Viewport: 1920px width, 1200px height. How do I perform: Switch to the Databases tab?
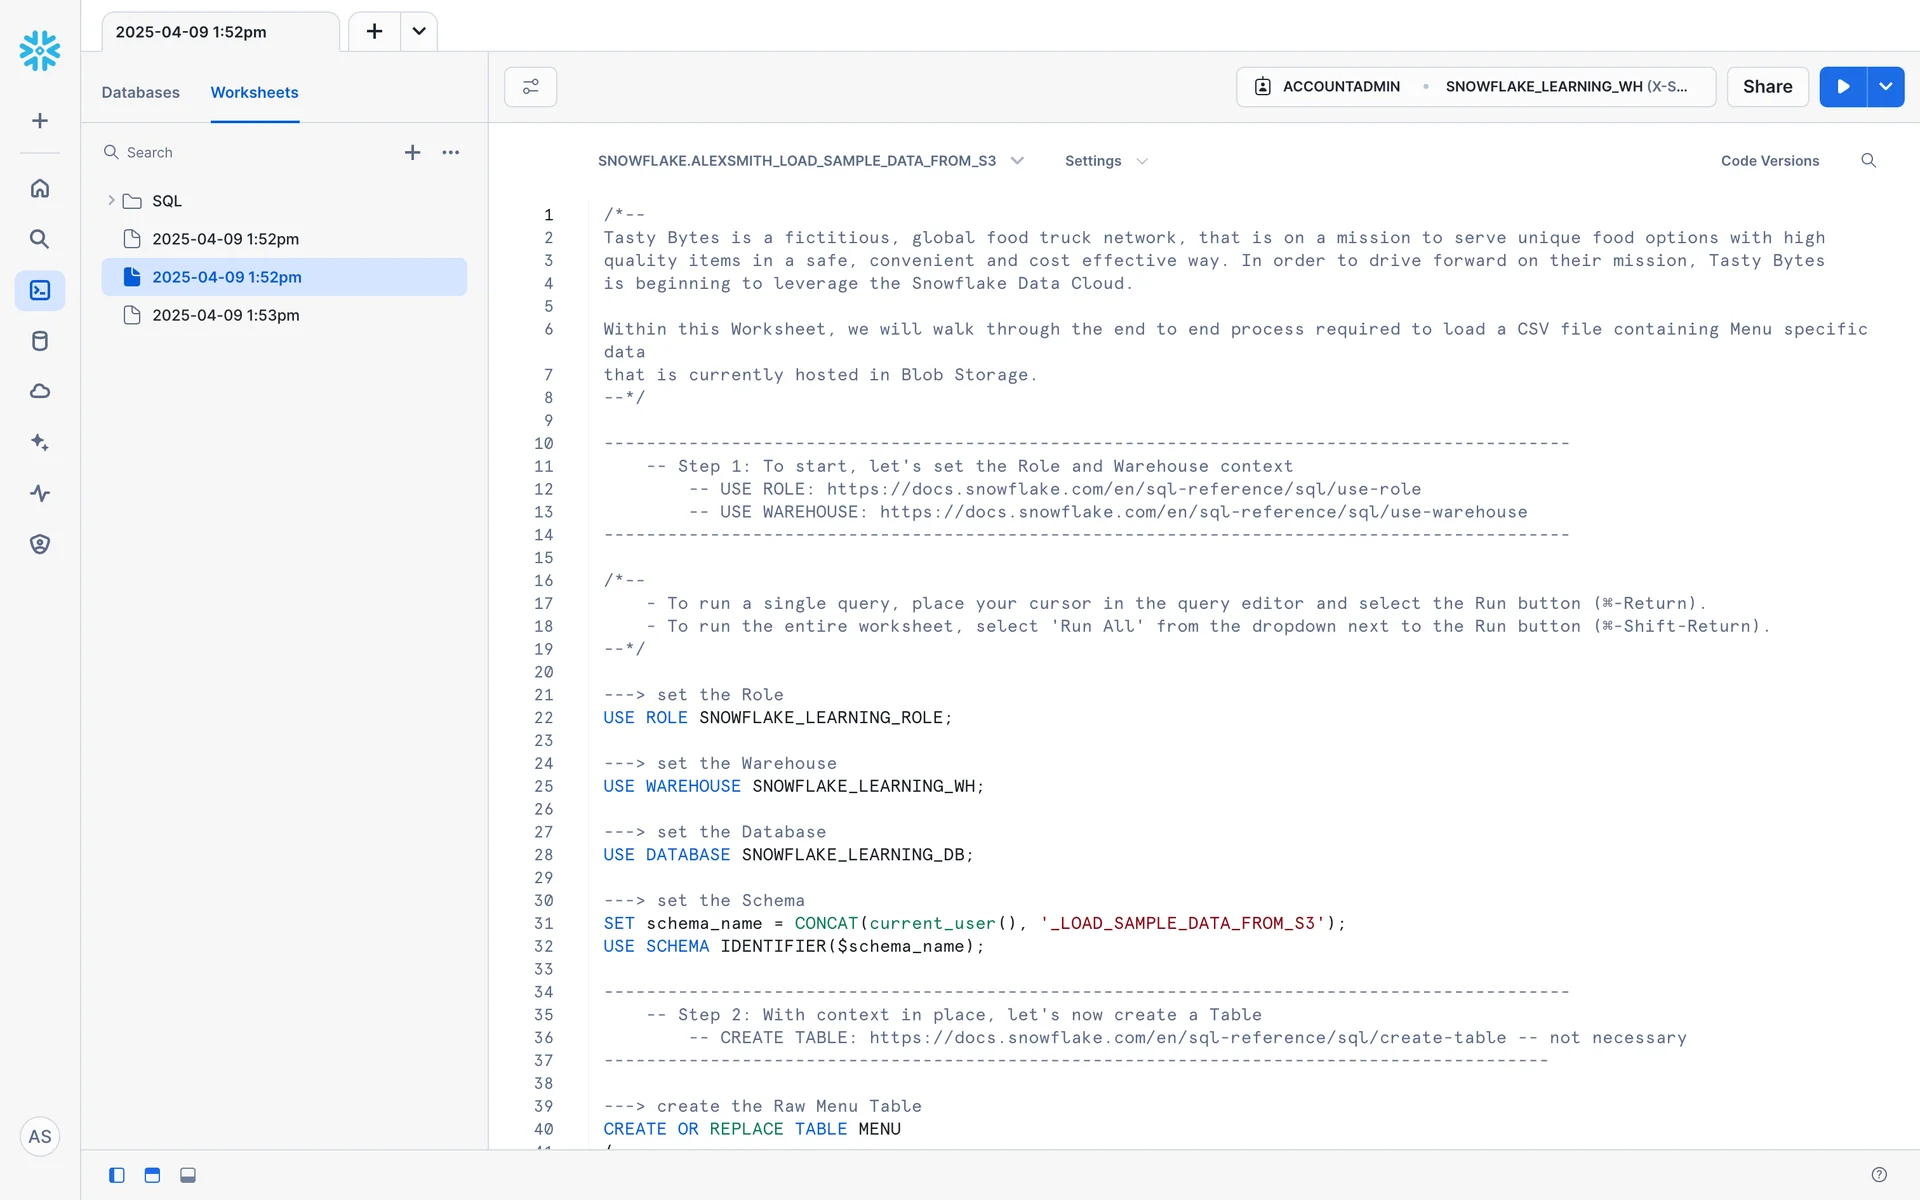[140, 92]
